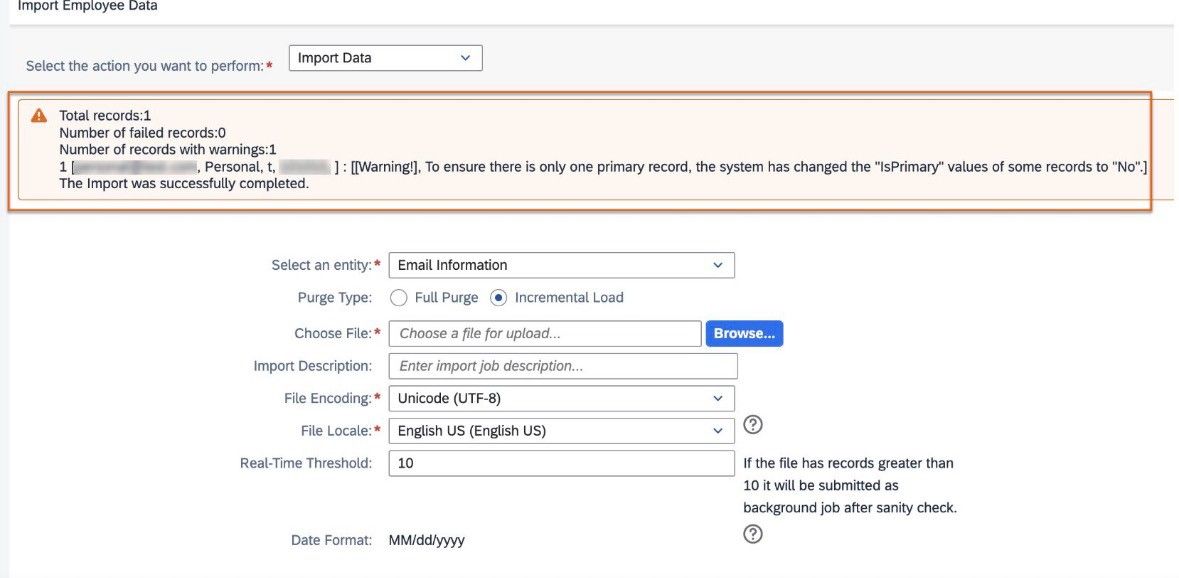Open the English US file locale dropdown

tap(562, 431)
